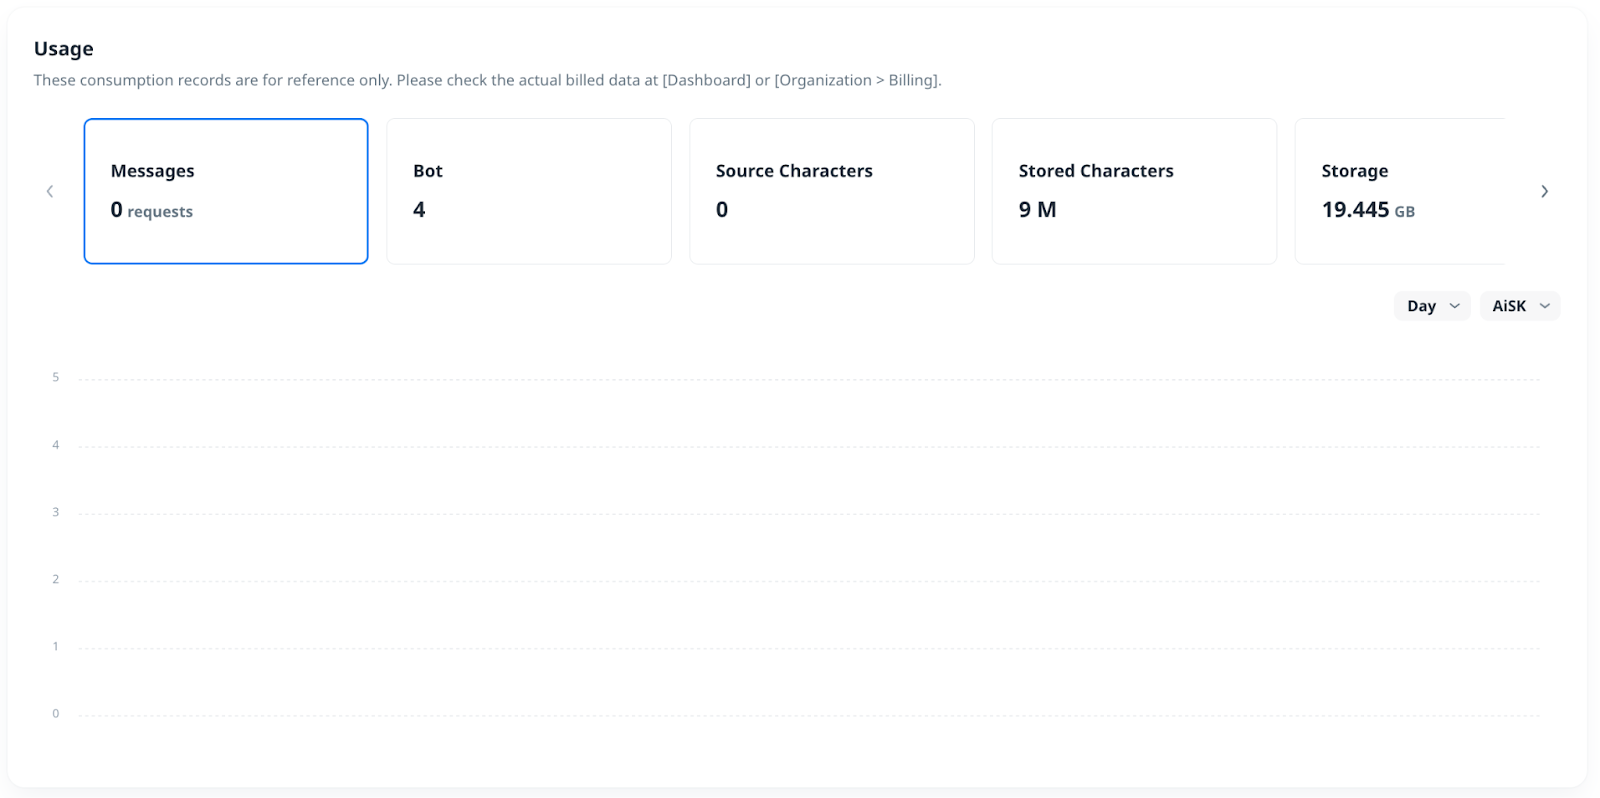Click the 19.445 GB storage value
1600x798 pixels.
click(x=1367, y=210)
